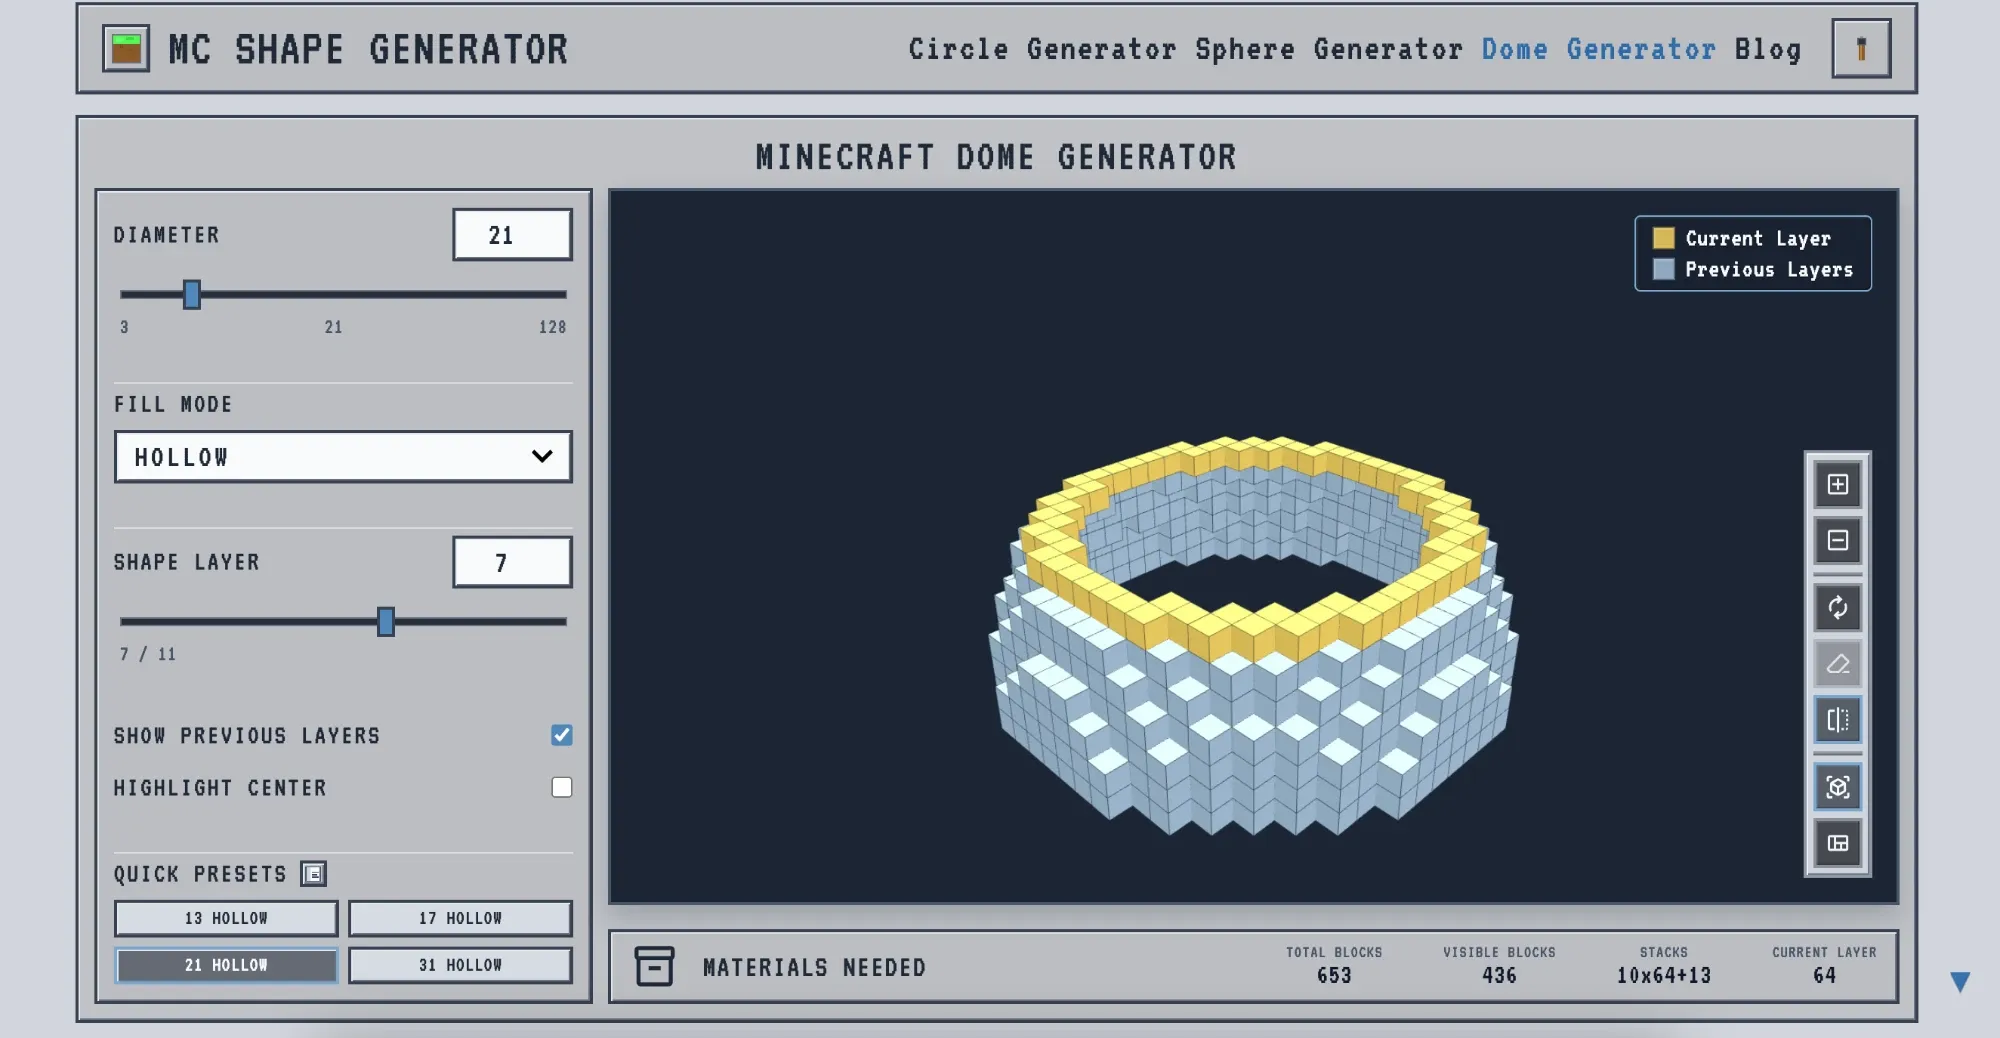Image resolution: width=2000 pixels, height=1038 pixels.
Task: Click the Shape Layer slider handle
Action: [386, 621]
